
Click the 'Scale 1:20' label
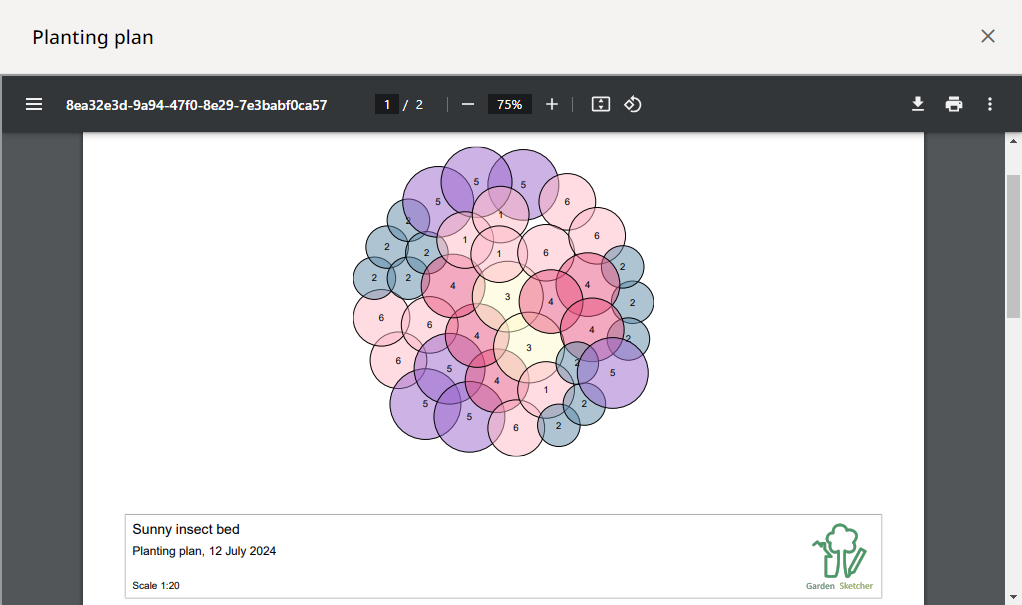(156, 586)
